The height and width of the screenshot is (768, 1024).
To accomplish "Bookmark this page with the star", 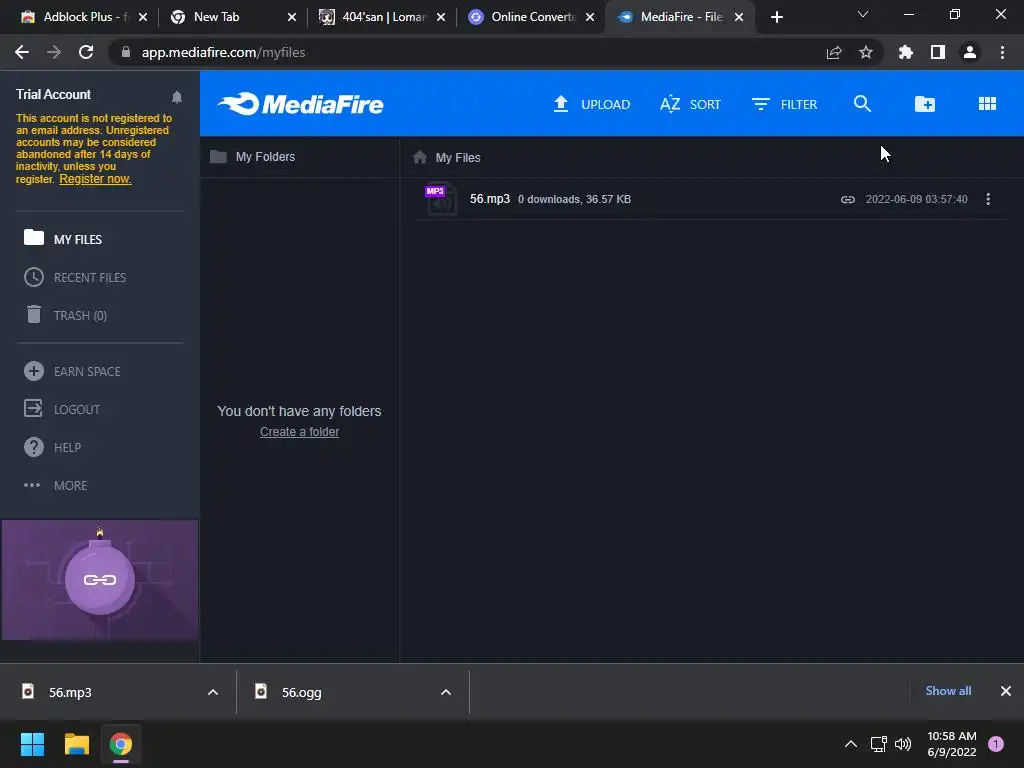I will (x=865, y=52).
